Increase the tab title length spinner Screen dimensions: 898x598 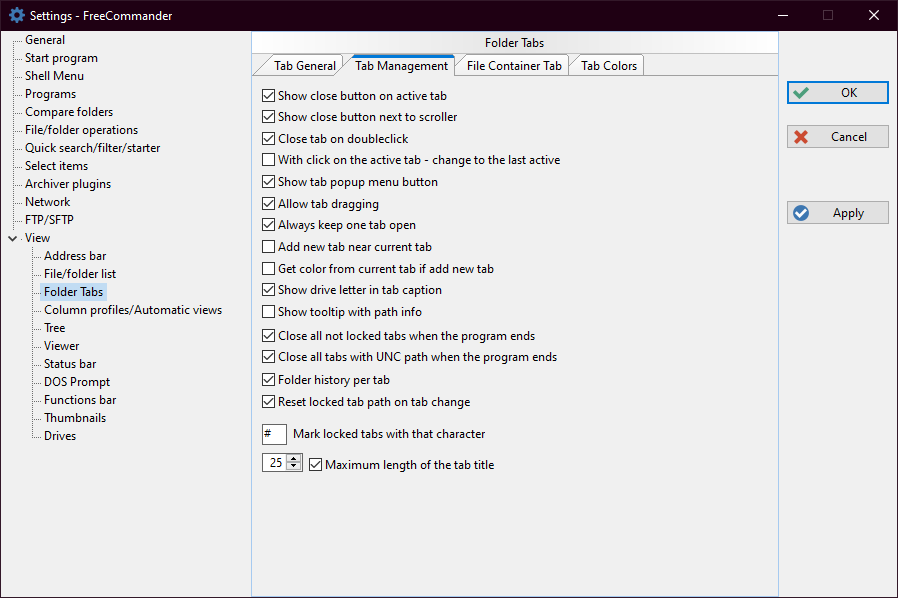(294, 460)
